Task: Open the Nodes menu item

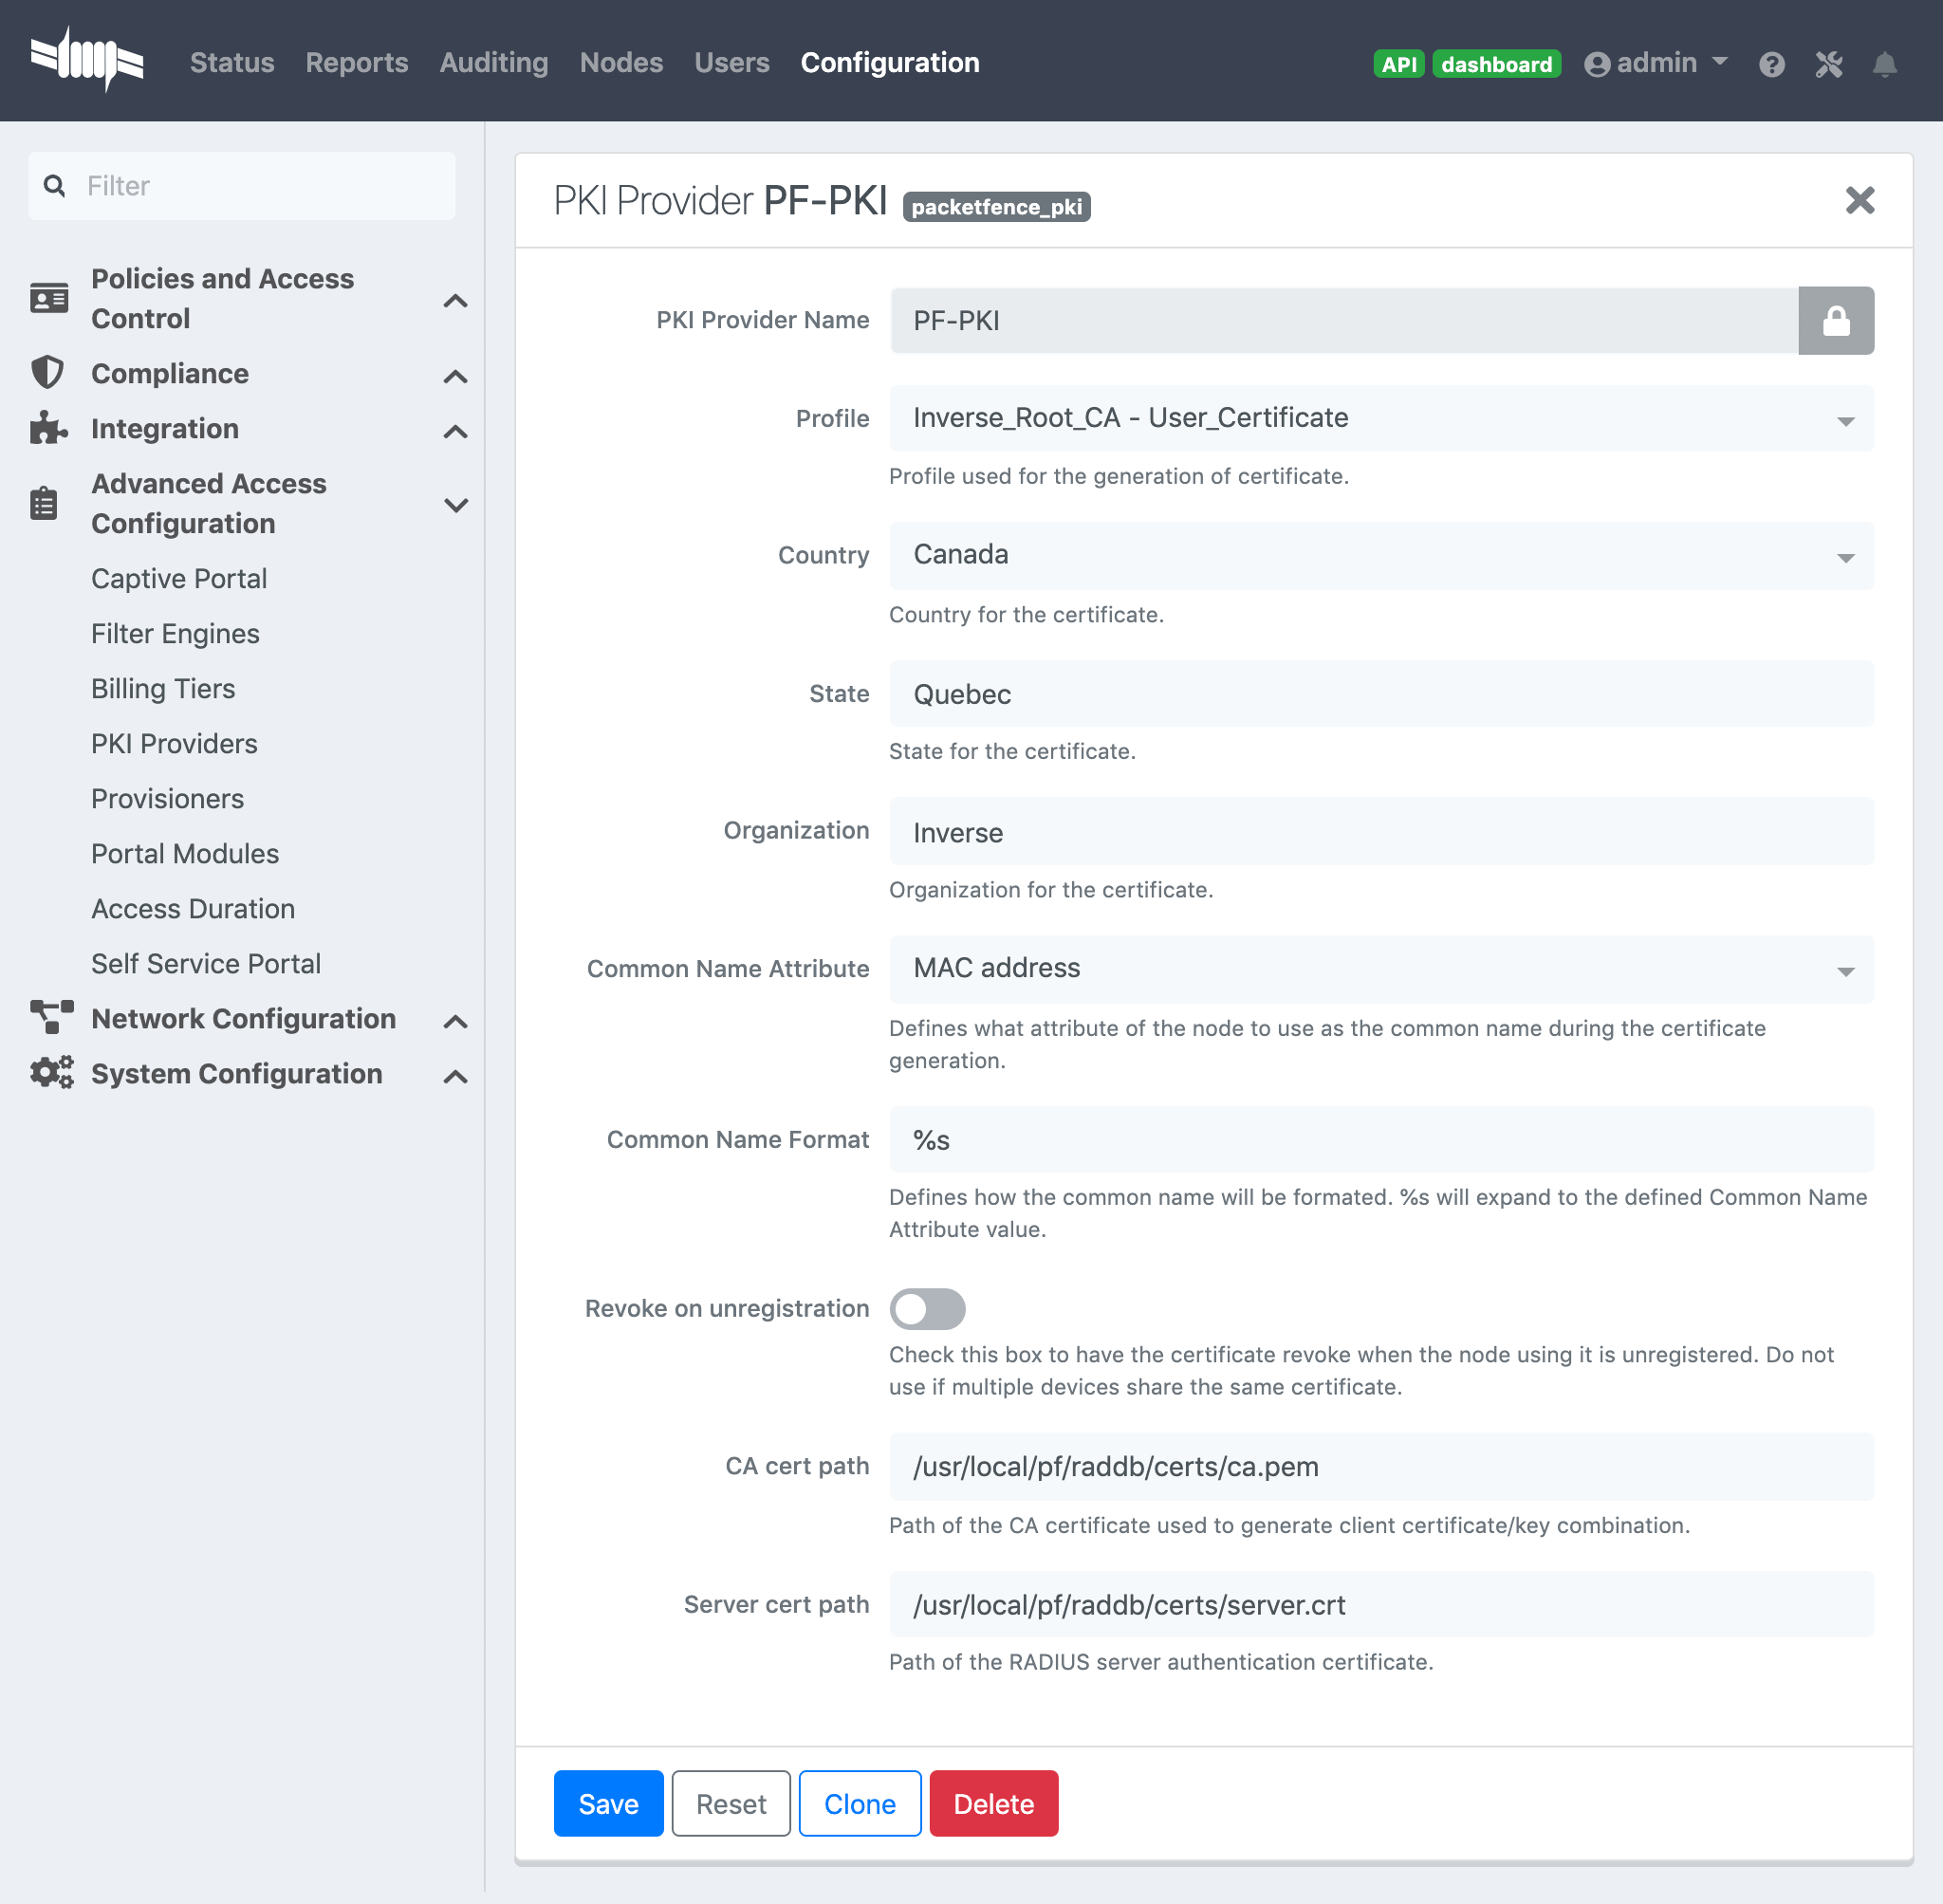Action: [x=621, y=63]
